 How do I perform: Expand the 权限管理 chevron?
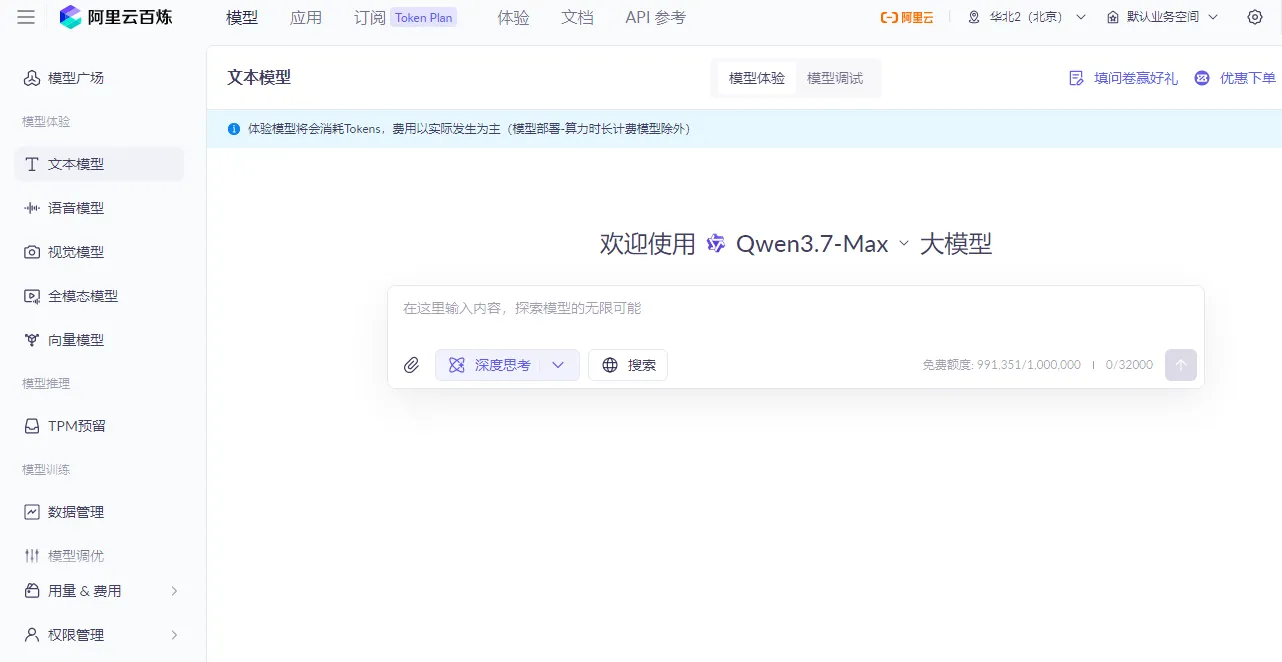[174, 635]
